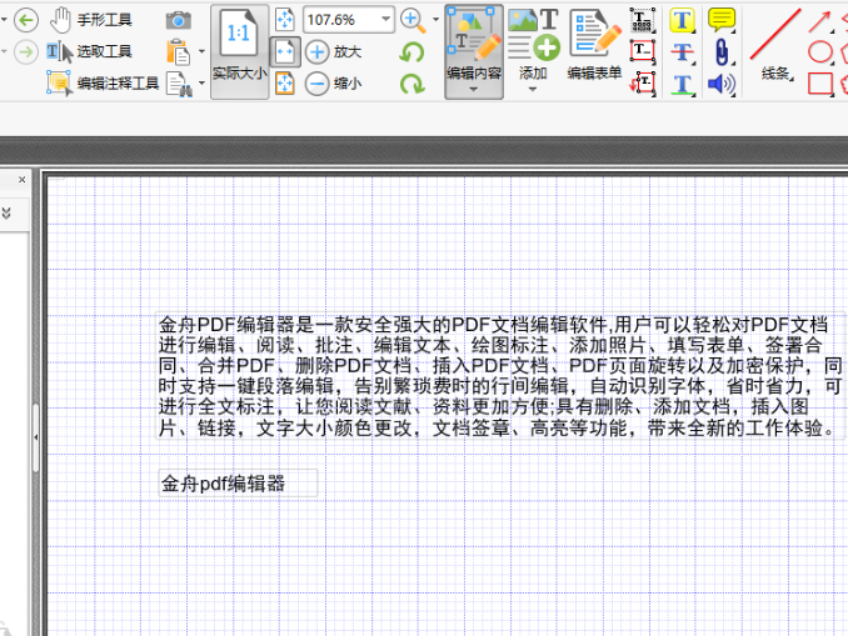Click the 缩小 zoom out button
Image resolution: width=848 pixels, height=636 pixels.
[334, 84]
